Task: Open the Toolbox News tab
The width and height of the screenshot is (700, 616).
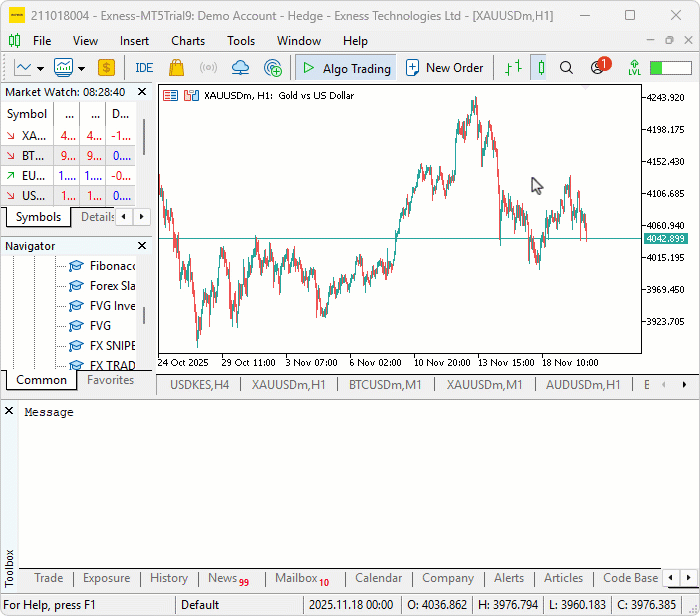Action: tap(229, 579)
